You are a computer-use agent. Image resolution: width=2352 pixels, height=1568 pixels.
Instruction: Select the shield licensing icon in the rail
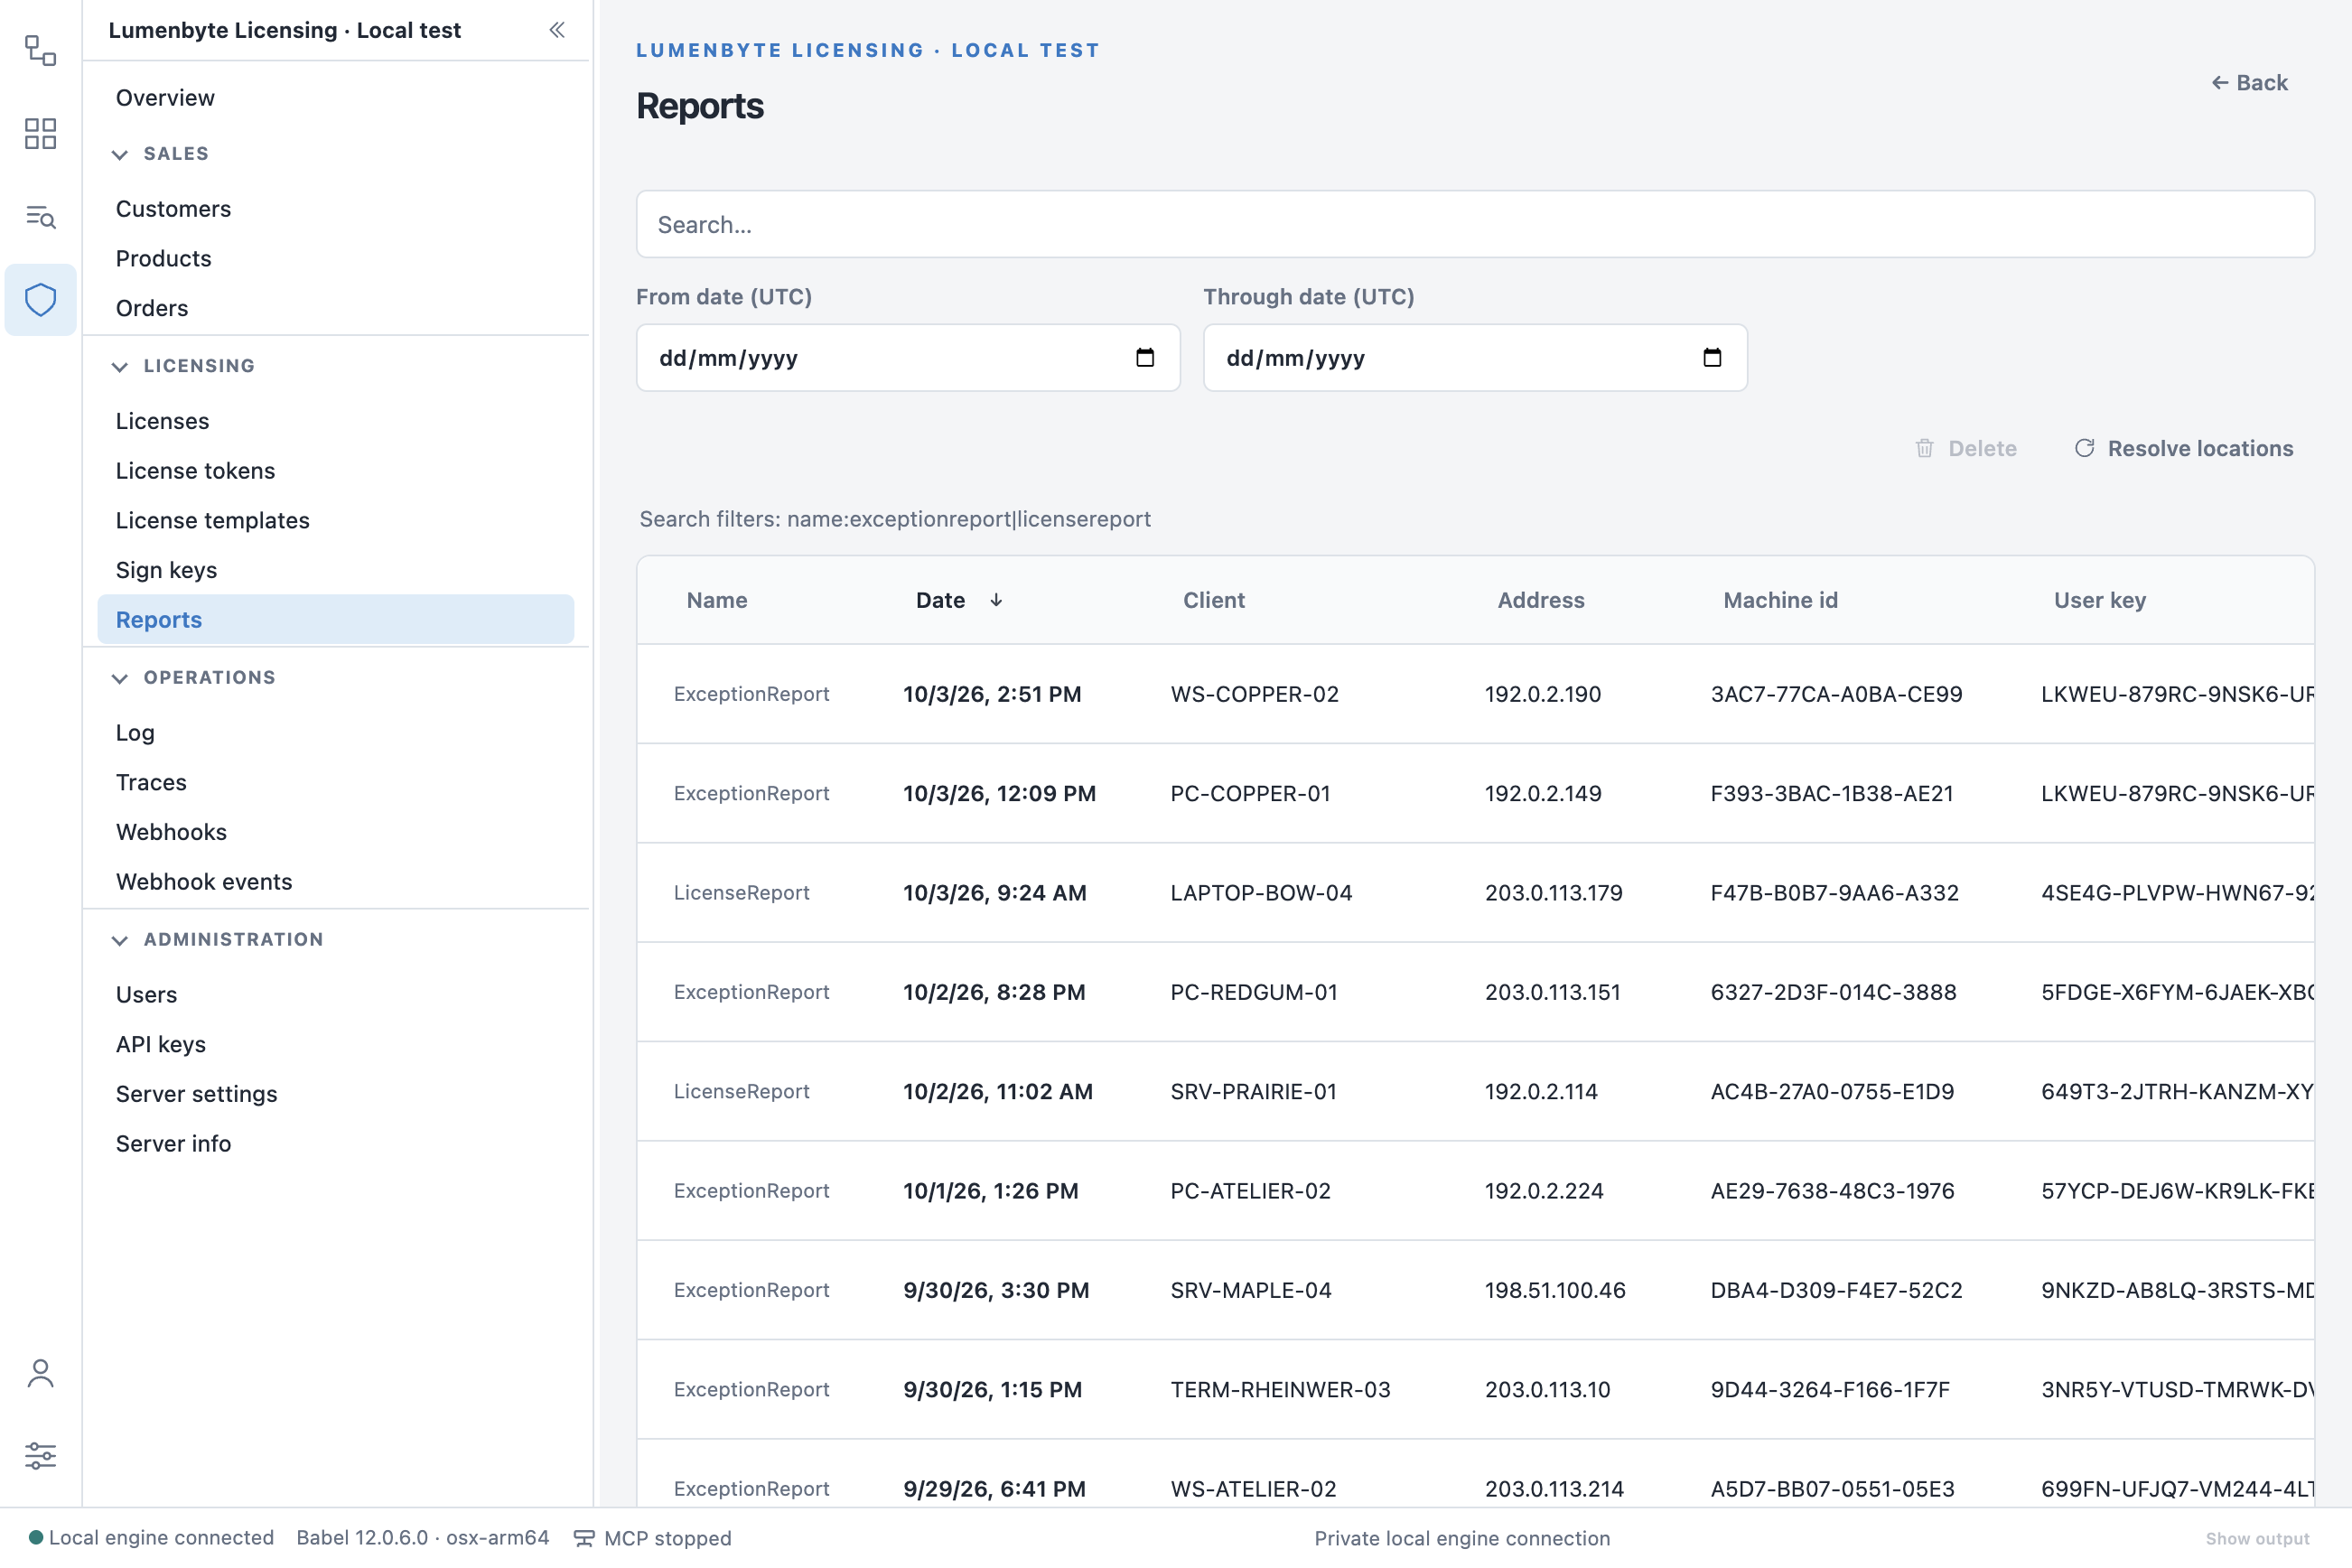tap(40, 299)
